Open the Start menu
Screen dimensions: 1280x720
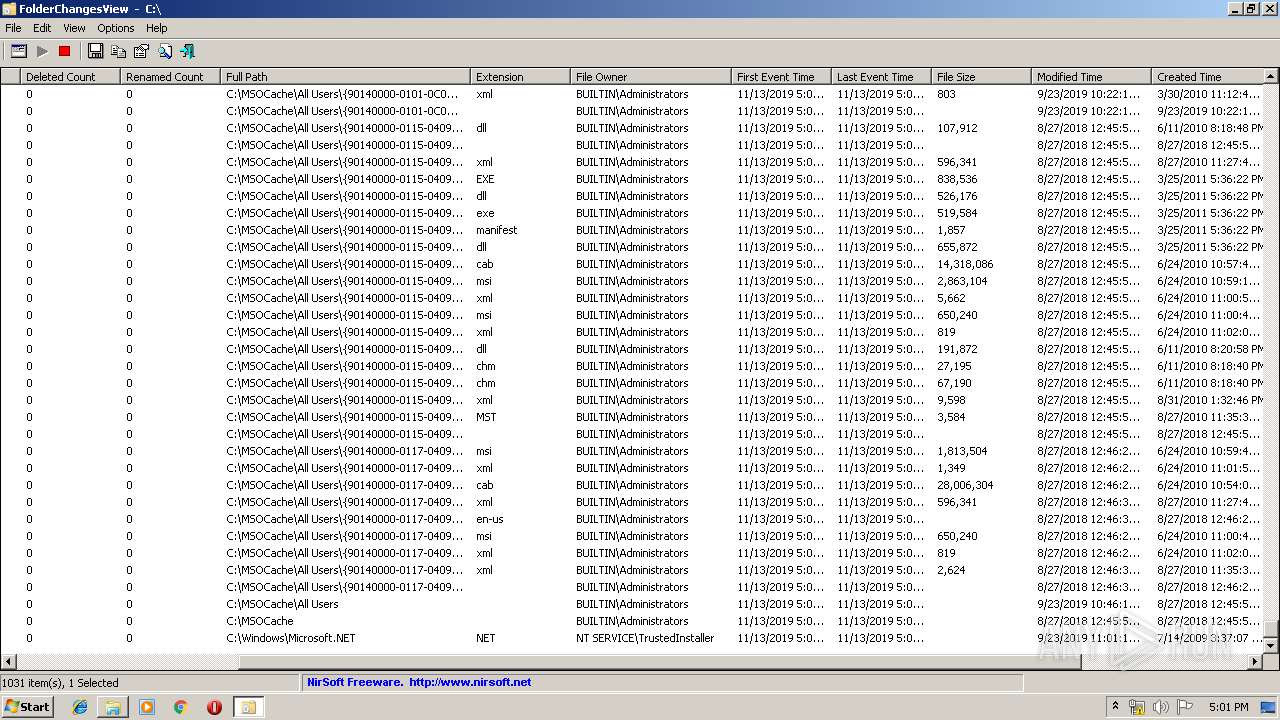[x=28, y=707]
